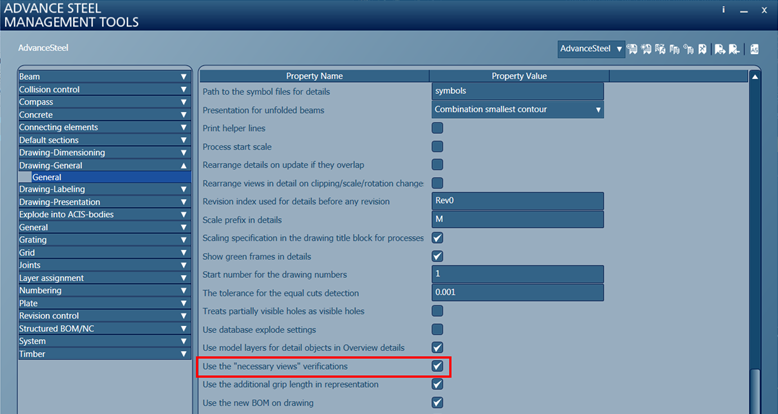Click the copy profile icon with two pages
This screenshot has height=414, width=778.
pos(674,49)
